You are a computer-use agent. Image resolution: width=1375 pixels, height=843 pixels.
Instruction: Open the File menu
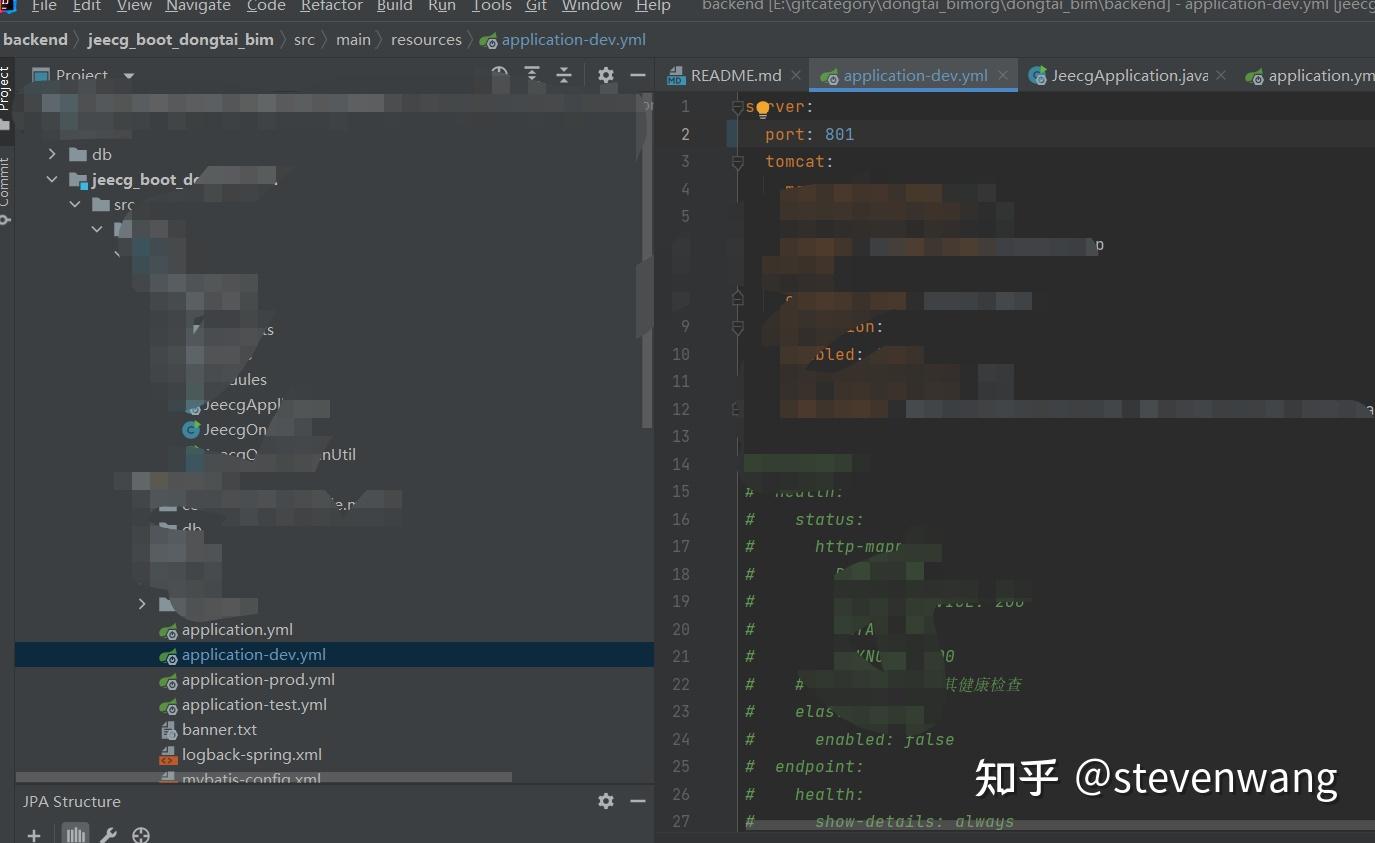[44, 6]
